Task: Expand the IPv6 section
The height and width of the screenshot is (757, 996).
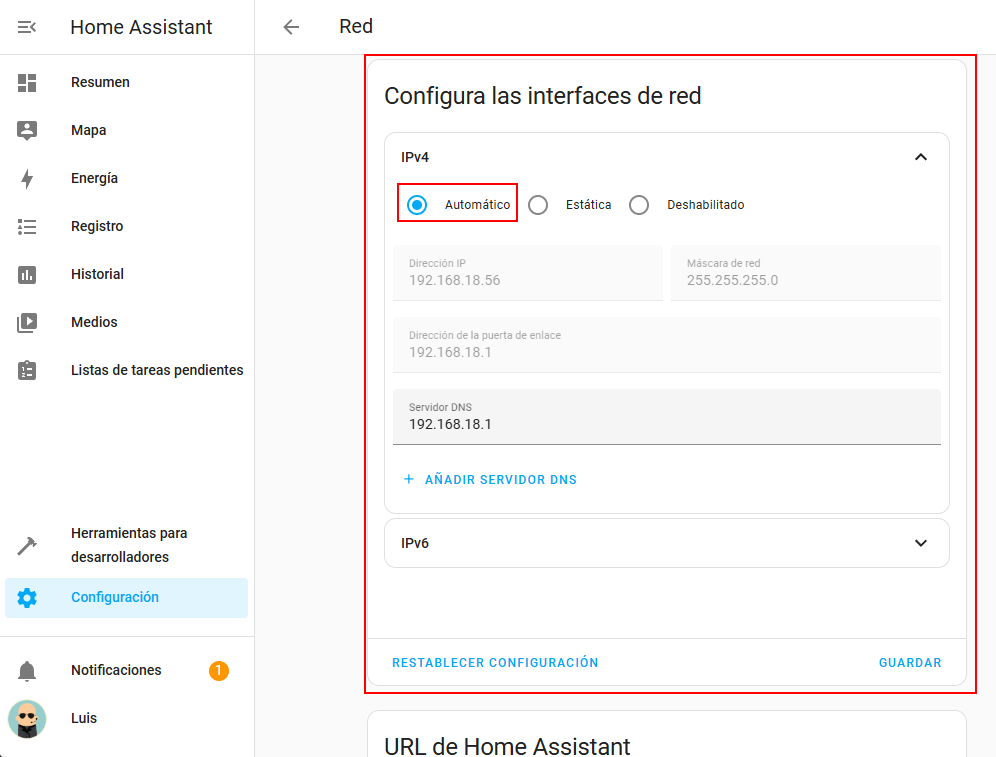Action: [921, 543]
